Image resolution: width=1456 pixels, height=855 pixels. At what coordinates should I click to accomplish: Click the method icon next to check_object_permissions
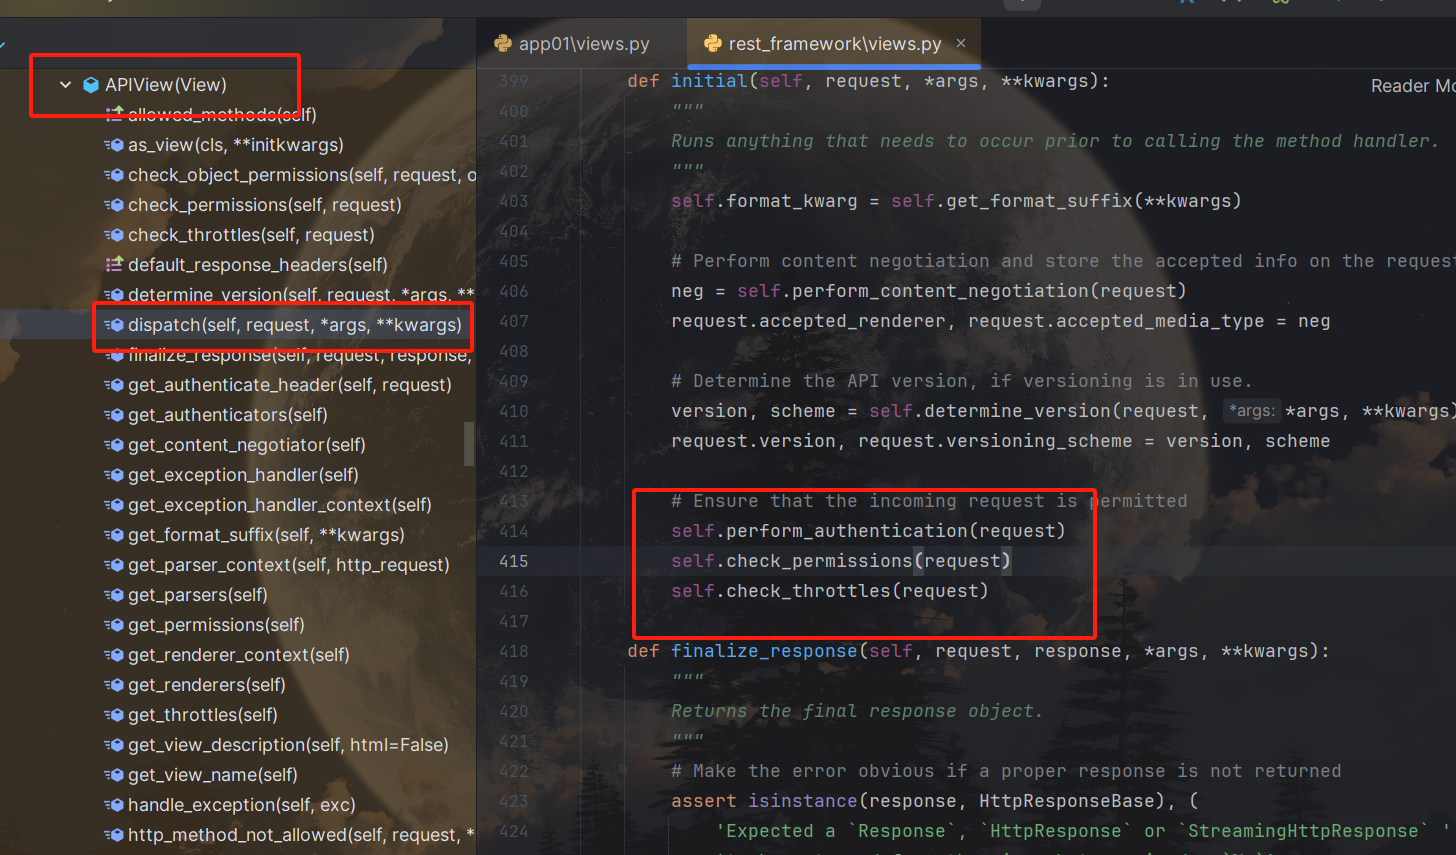[x=114, y=175]
